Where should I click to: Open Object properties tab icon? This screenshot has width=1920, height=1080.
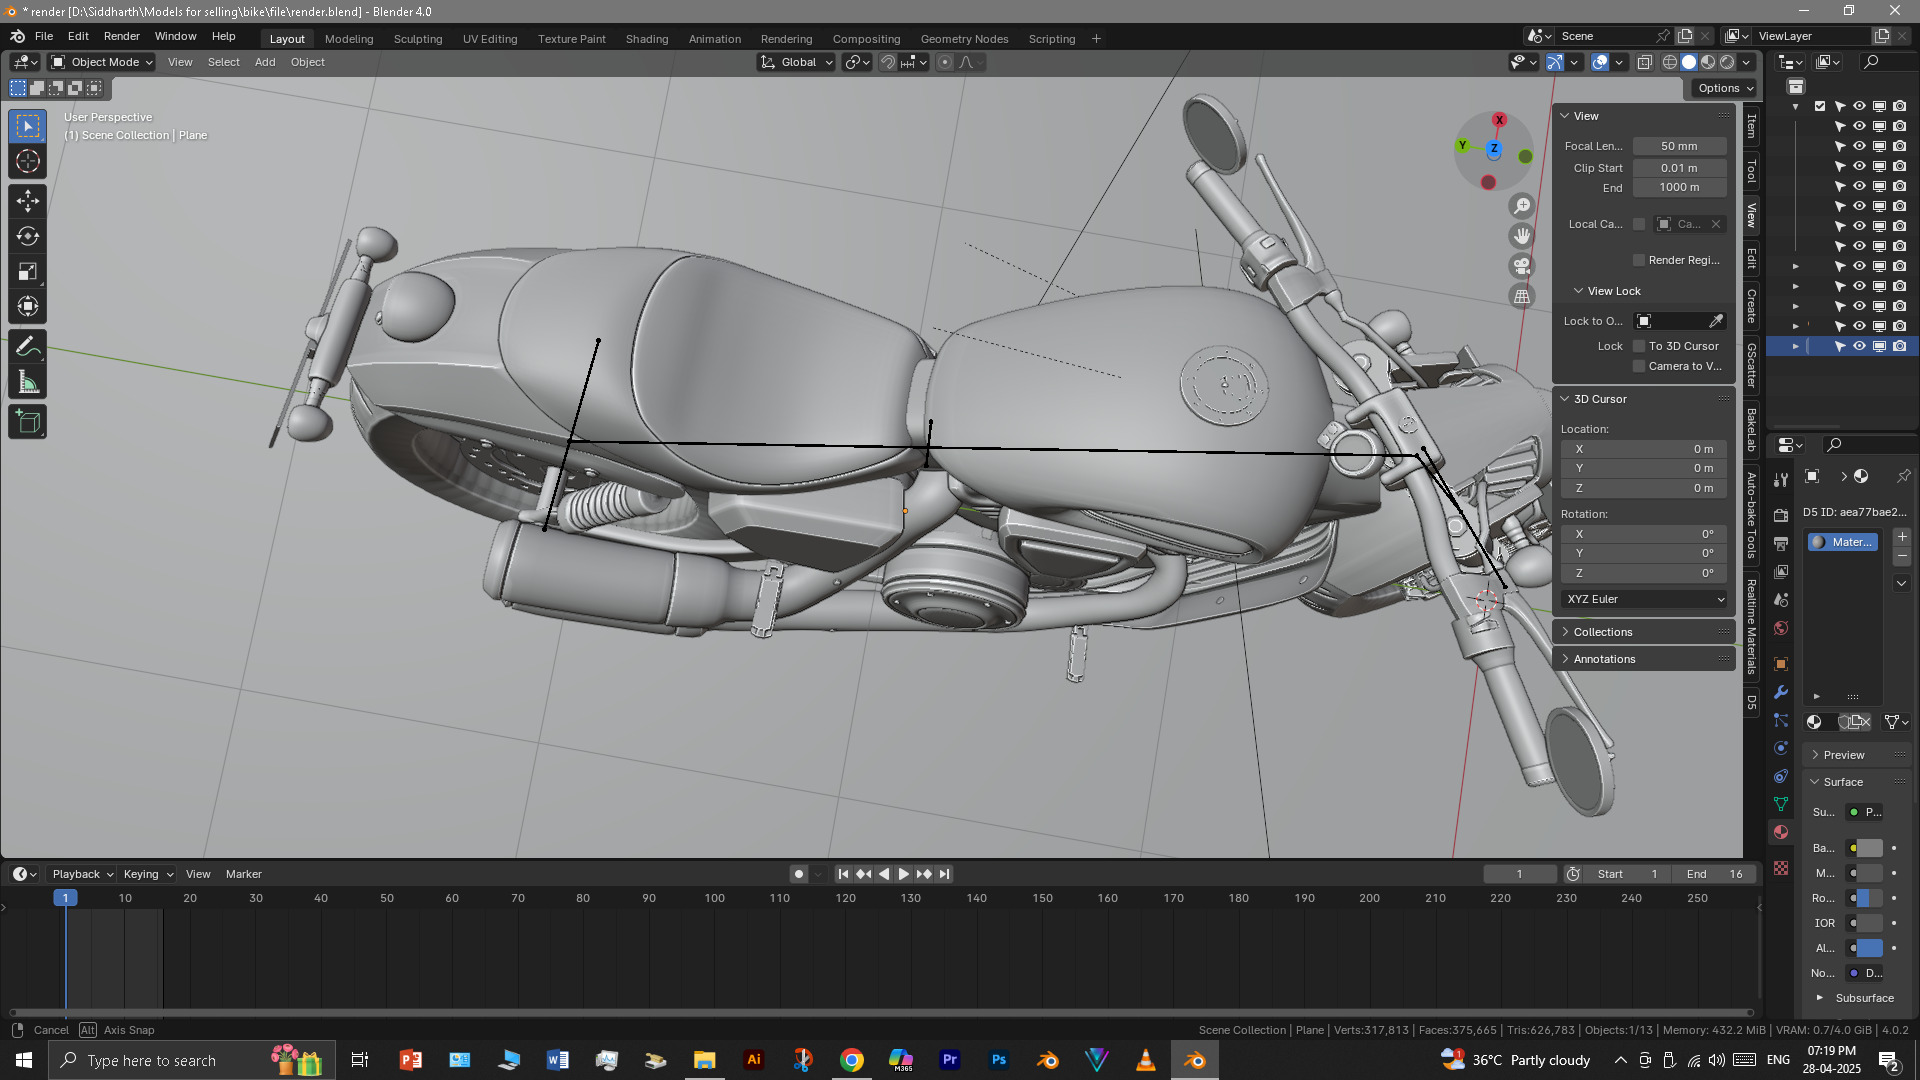(x=1781, y=664)
